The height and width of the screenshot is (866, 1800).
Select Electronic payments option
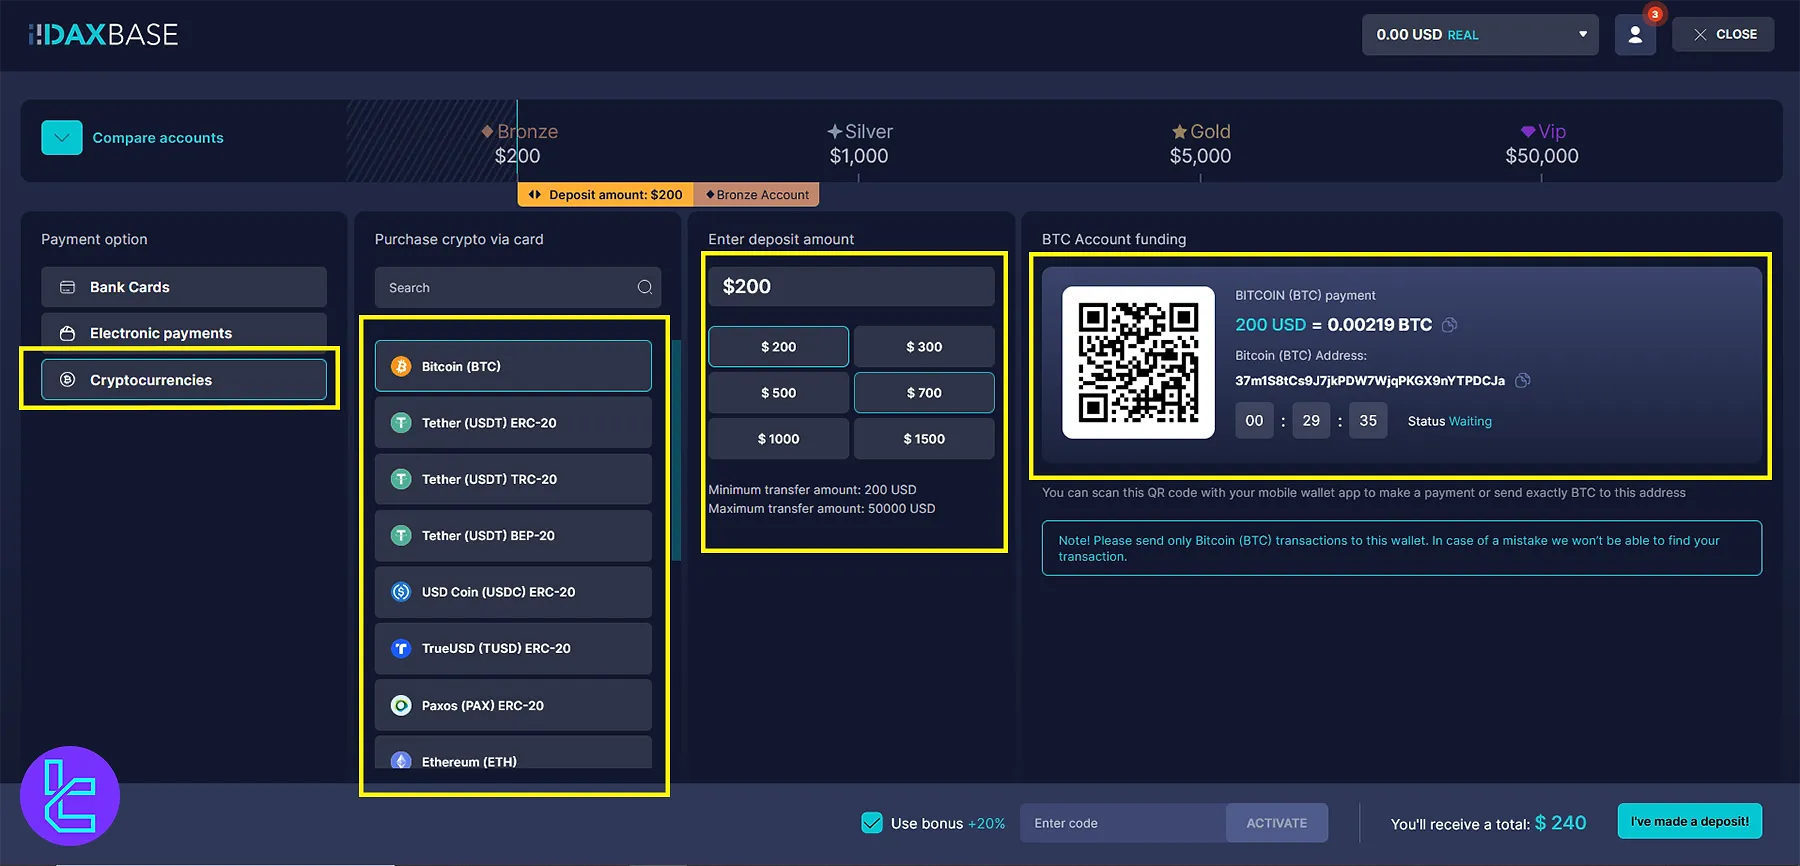pyautogui.click(x=184, y=333)
